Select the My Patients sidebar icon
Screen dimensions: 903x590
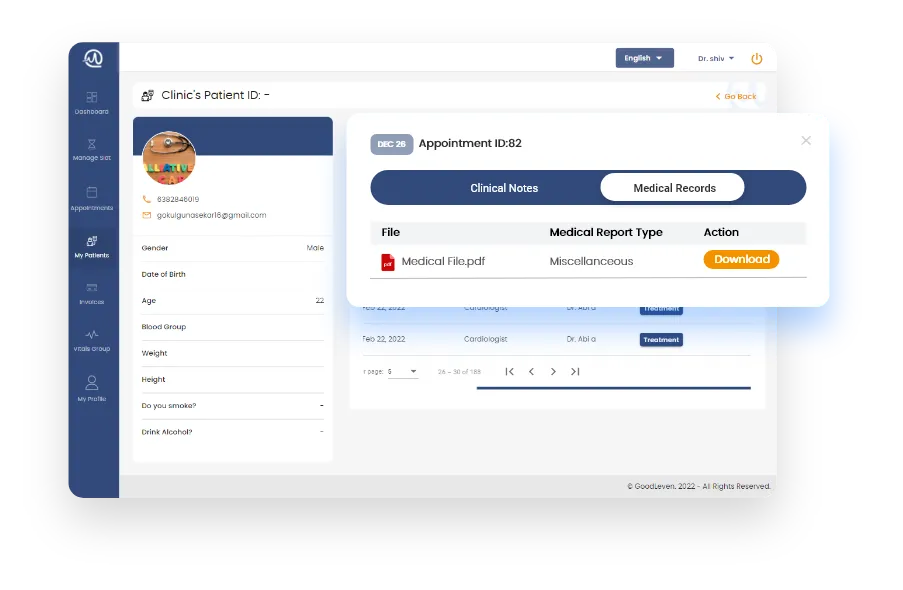pos(92,247)
